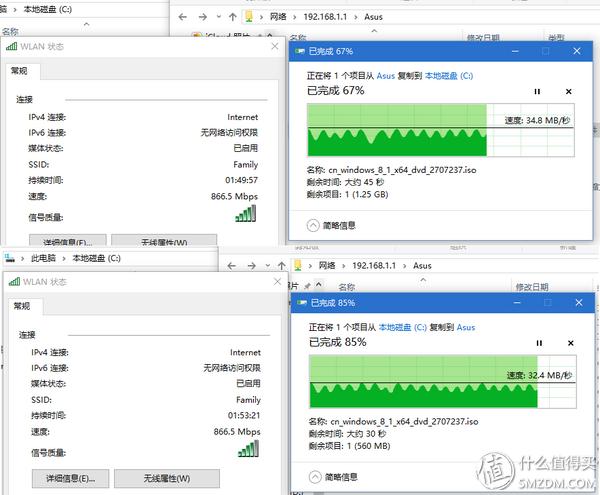Go up one level in lower Explorer
600x495 pixels.
[282, 266]
